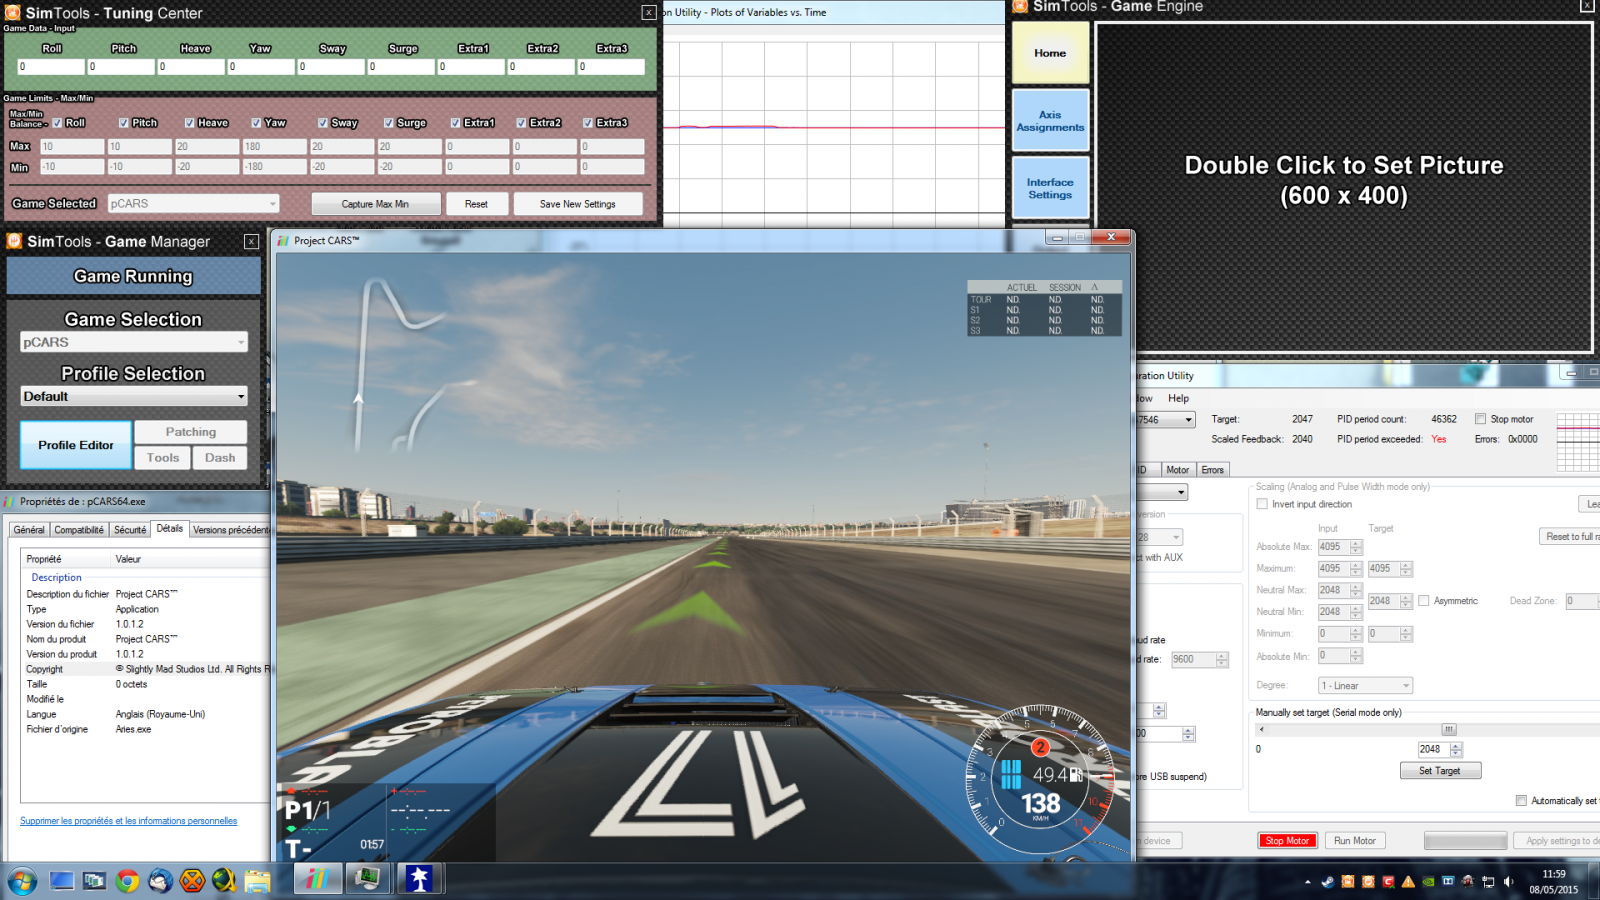Open the File Explorer folder icon in taskbar
The image size is (1600, 900).
(x=257, y=880)
